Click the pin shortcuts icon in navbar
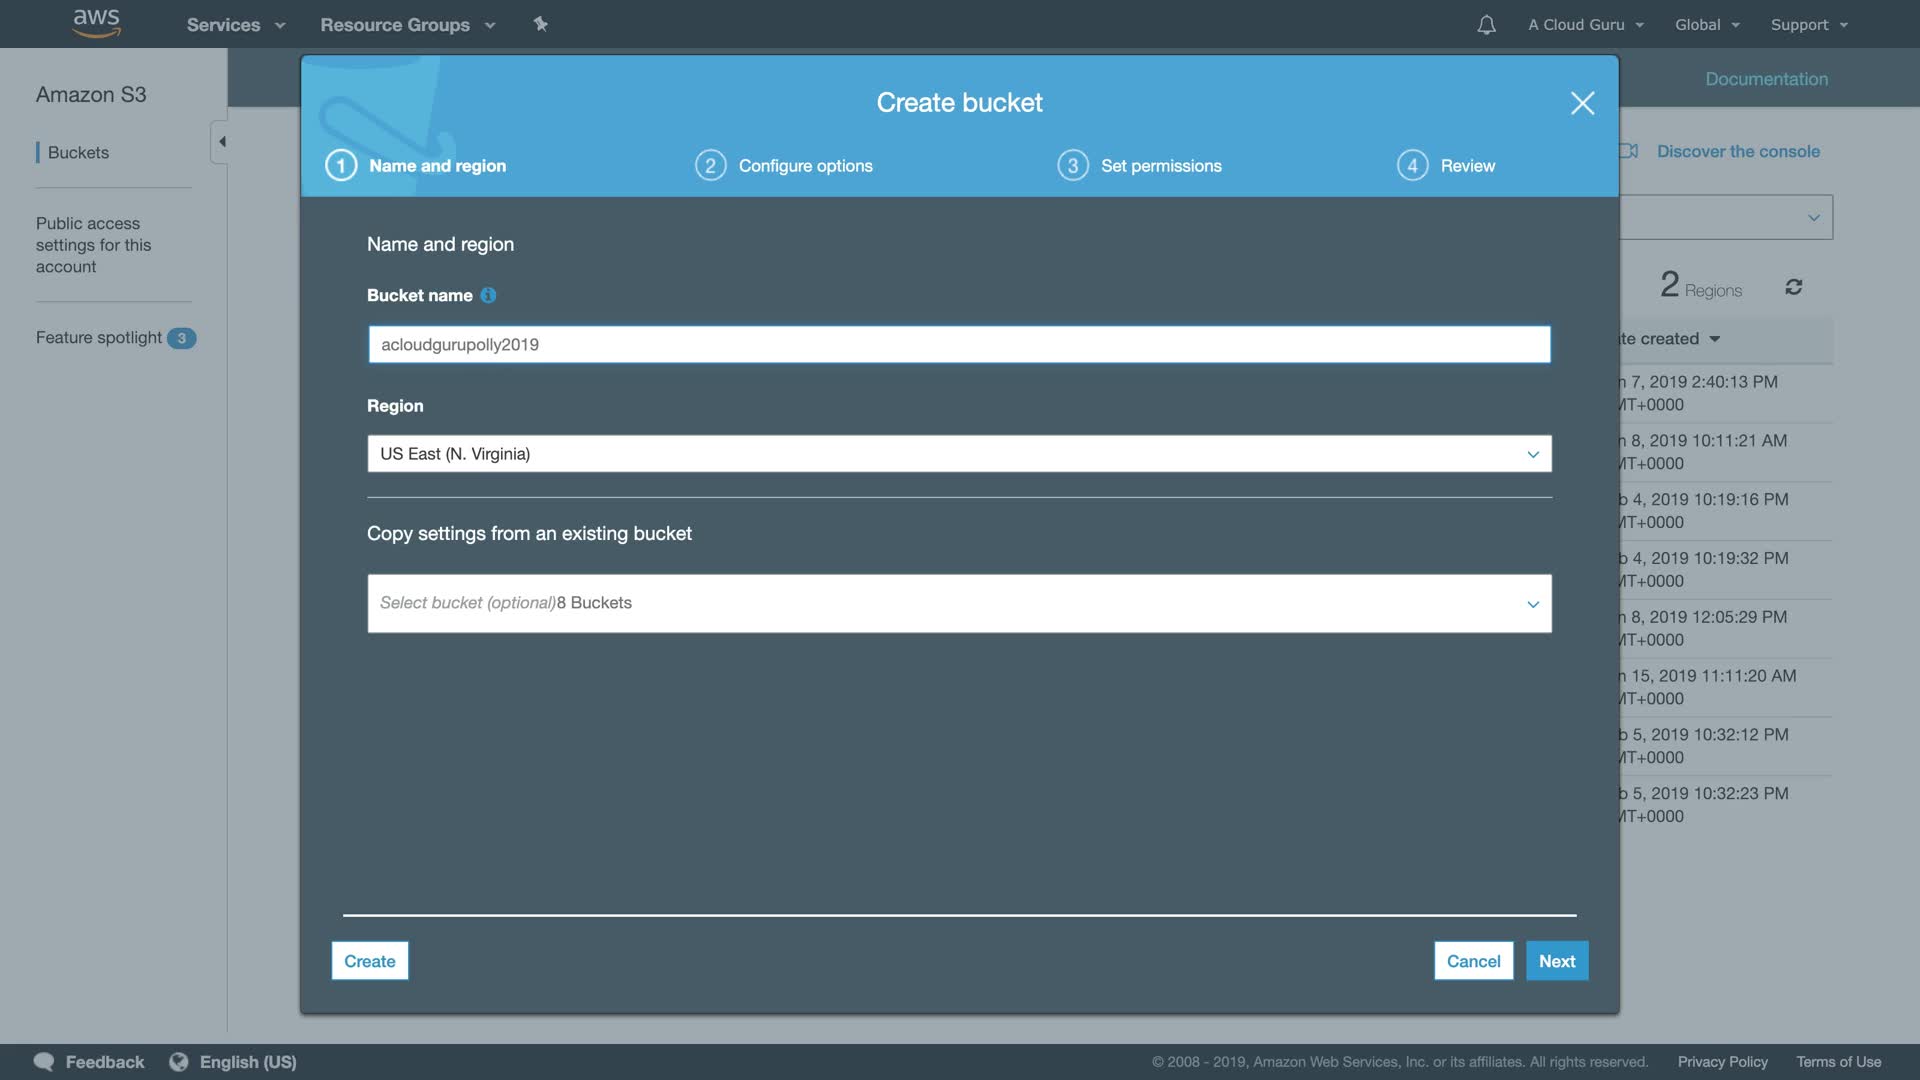This screenshot has width=1920, height=1080. 540,24
